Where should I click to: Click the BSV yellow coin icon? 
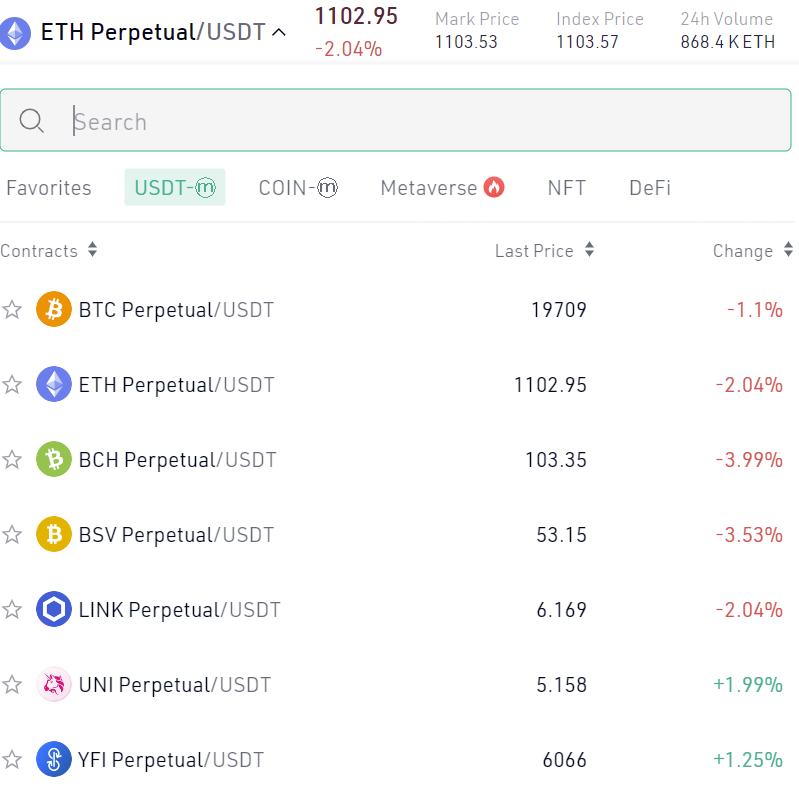pyautogui.click(x=54, y=535)
